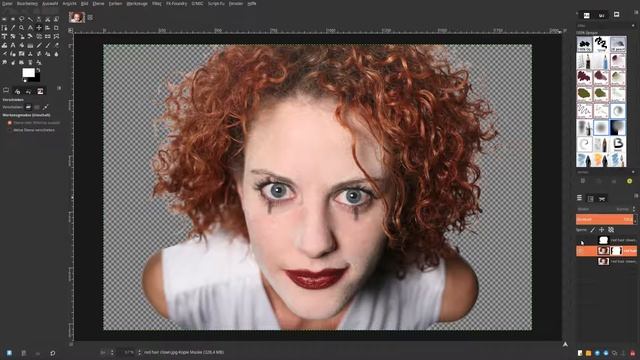This screenshot has height=360, width=640.
Task: Select the Zoom magnifier tool
Action: click(21, 28)
